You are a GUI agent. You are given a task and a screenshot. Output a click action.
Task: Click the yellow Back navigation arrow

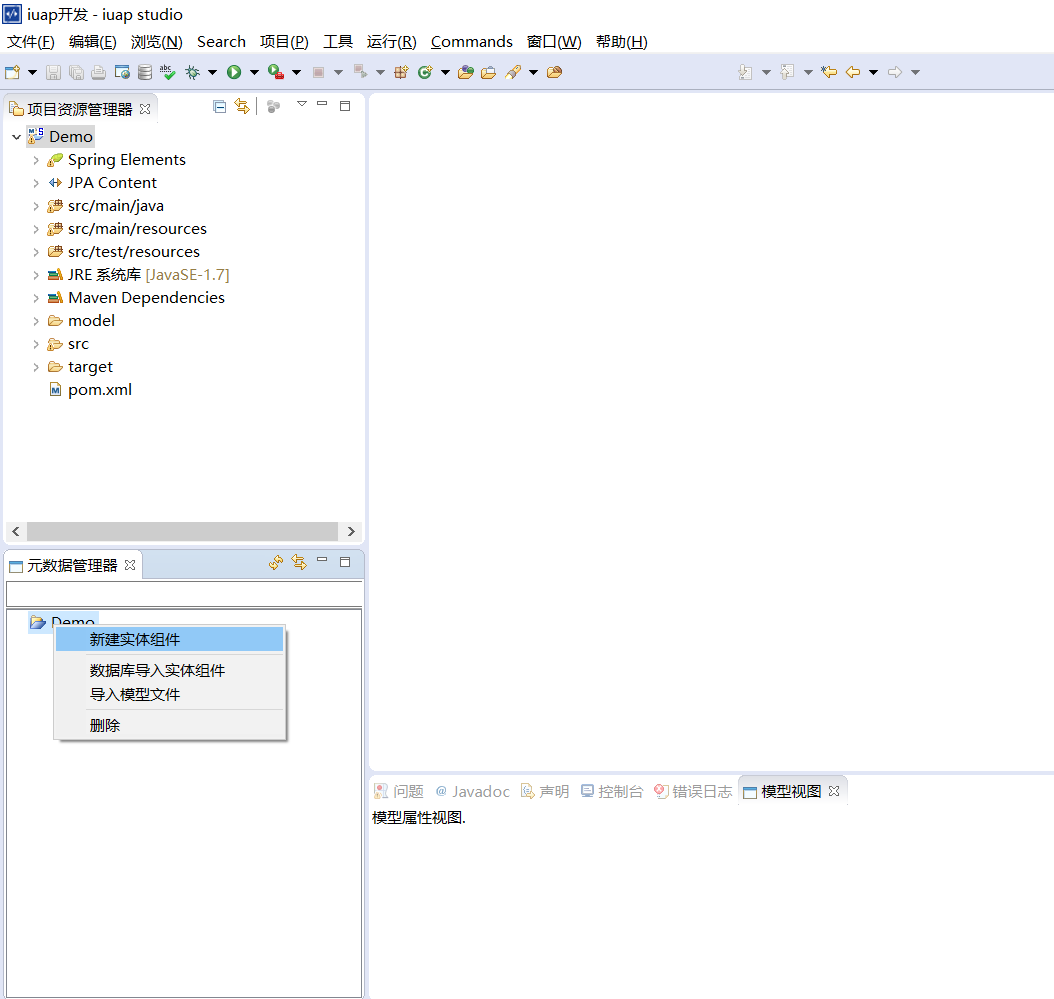point(852,72)
